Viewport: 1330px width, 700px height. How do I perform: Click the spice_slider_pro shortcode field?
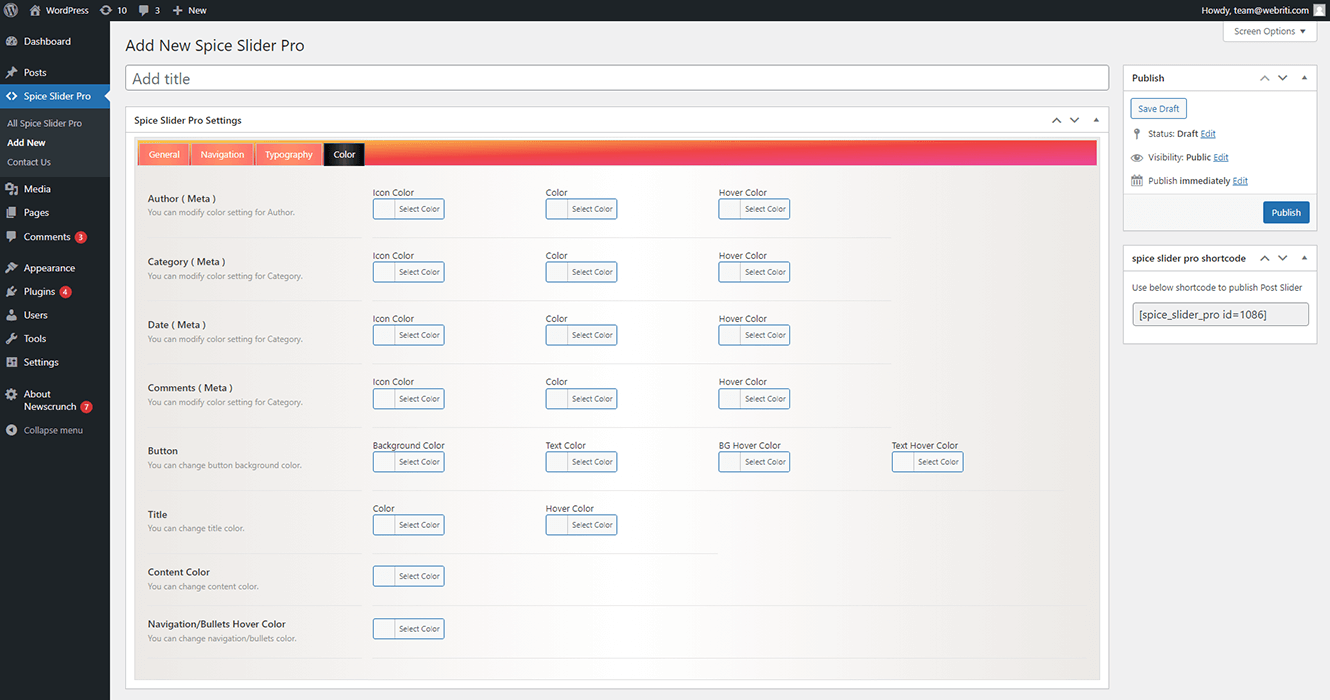[x=1220, y=314]
